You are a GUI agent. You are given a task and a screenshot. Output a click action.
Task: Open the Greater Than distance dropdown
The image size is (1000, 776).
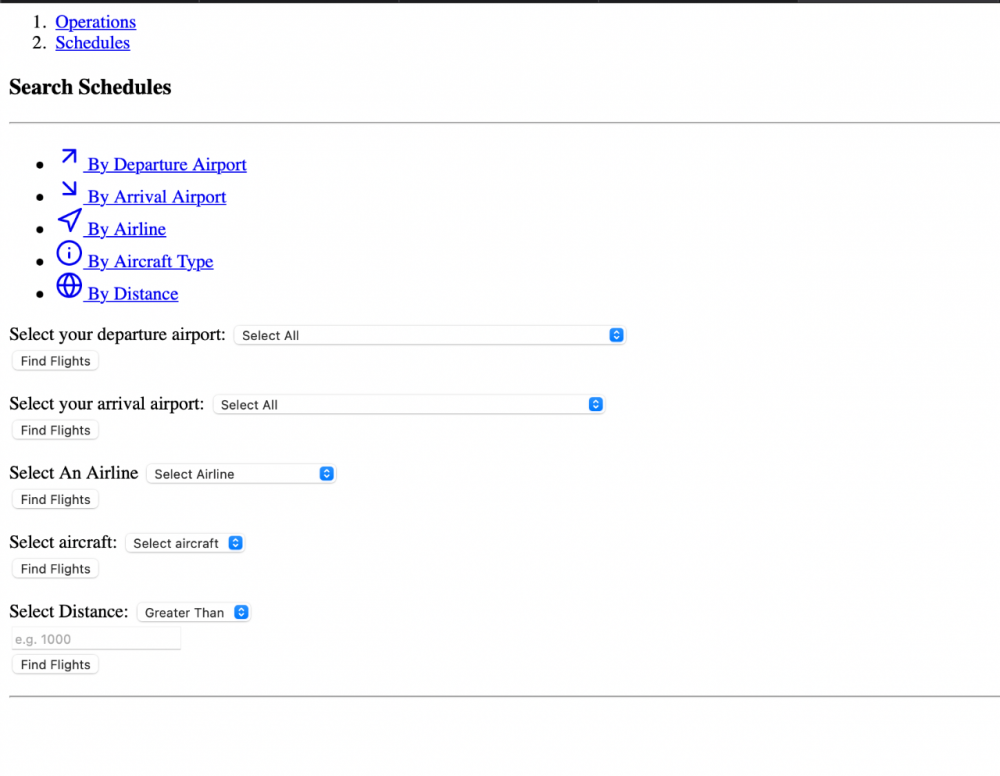click(x=193, y=613)
